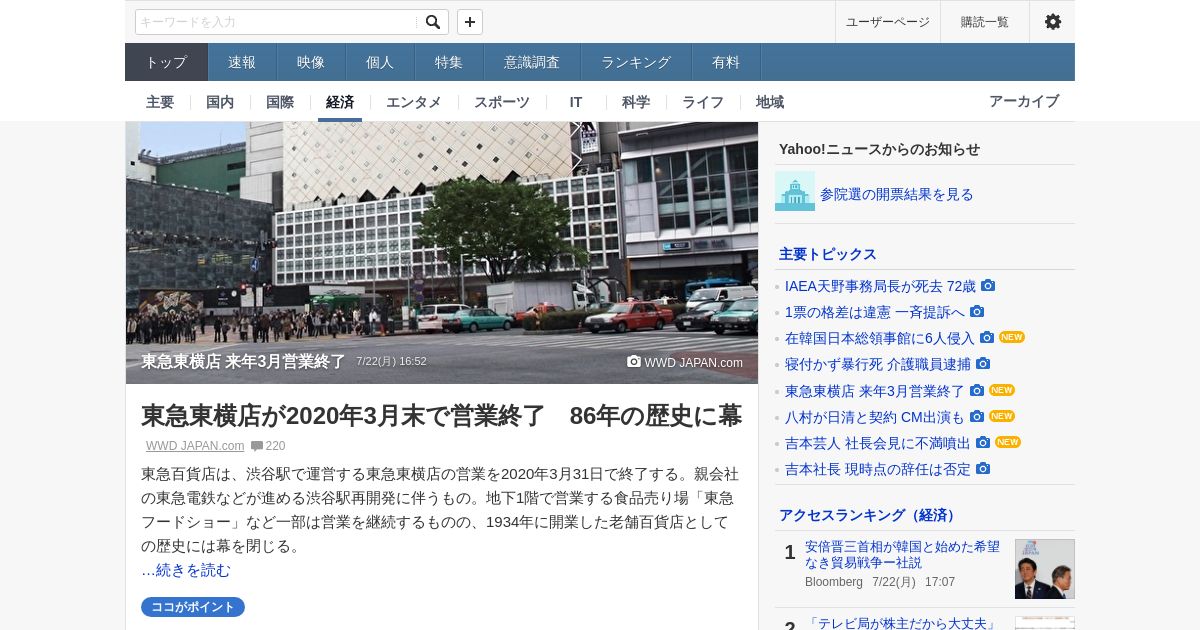Open rank 2 article 「テレビ局が株主だから大丈夫」
The width and height of the screenshot is (1200, 630).
tap(902, 623)
